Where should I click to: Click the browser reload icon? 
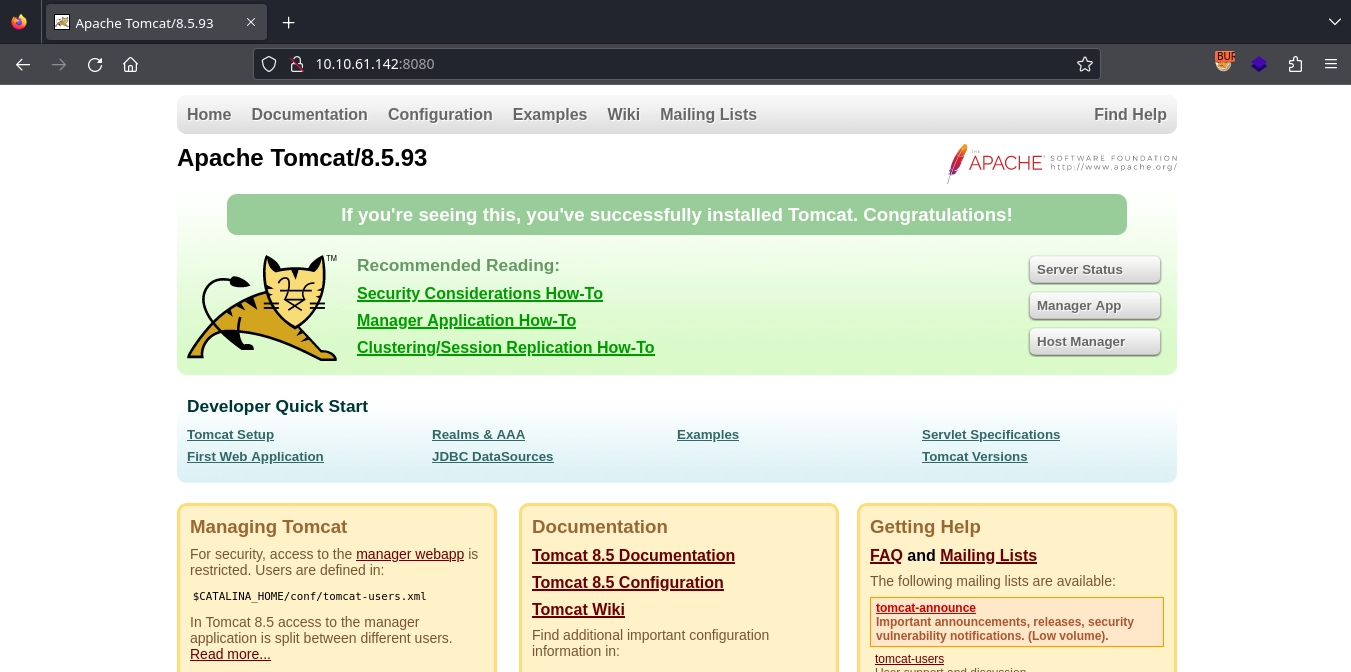[x=95, y=64]
